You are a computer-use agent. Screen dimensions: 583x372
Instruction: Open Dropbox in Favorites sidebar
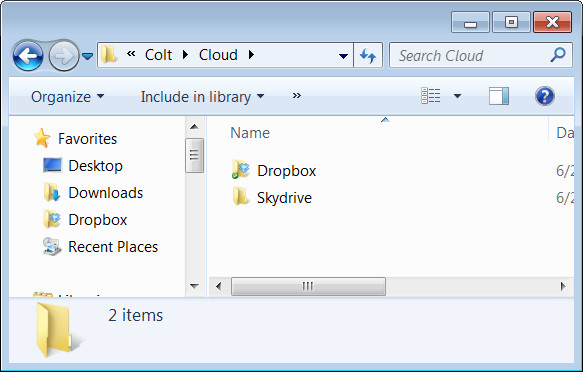(x=98, y=220)
